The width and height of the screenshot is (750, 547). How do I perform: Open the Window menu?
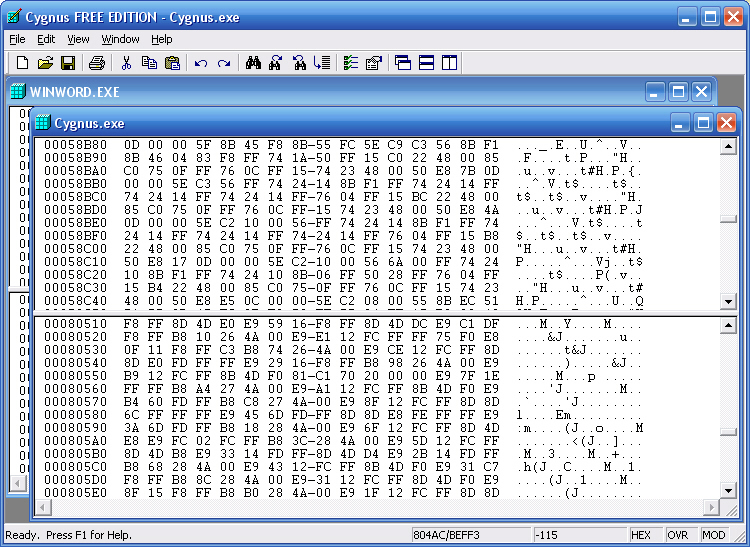120,39
